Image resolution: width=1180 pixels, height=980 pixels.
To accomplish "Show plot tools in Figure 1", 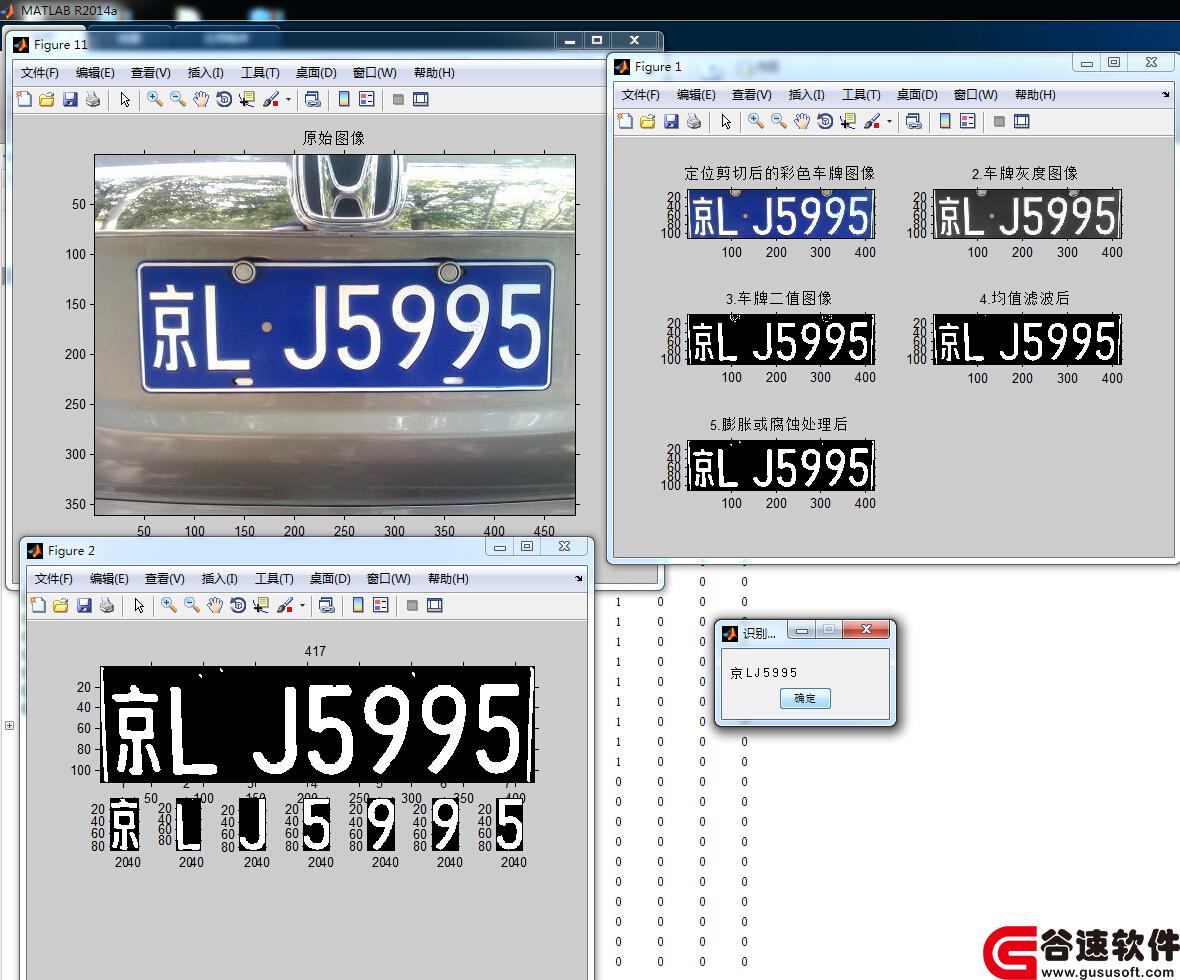I will point(1021,121).
